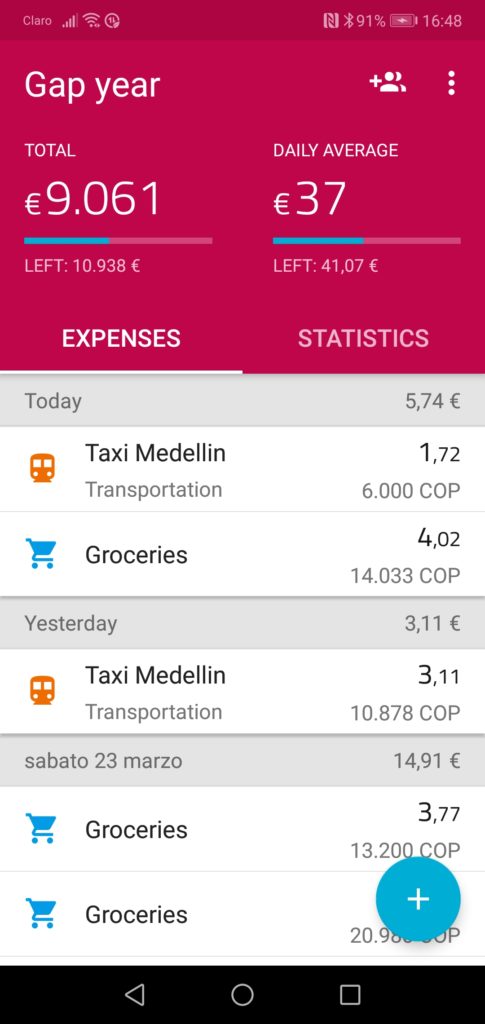Tap the €9.061 total amount

[92, 199]
